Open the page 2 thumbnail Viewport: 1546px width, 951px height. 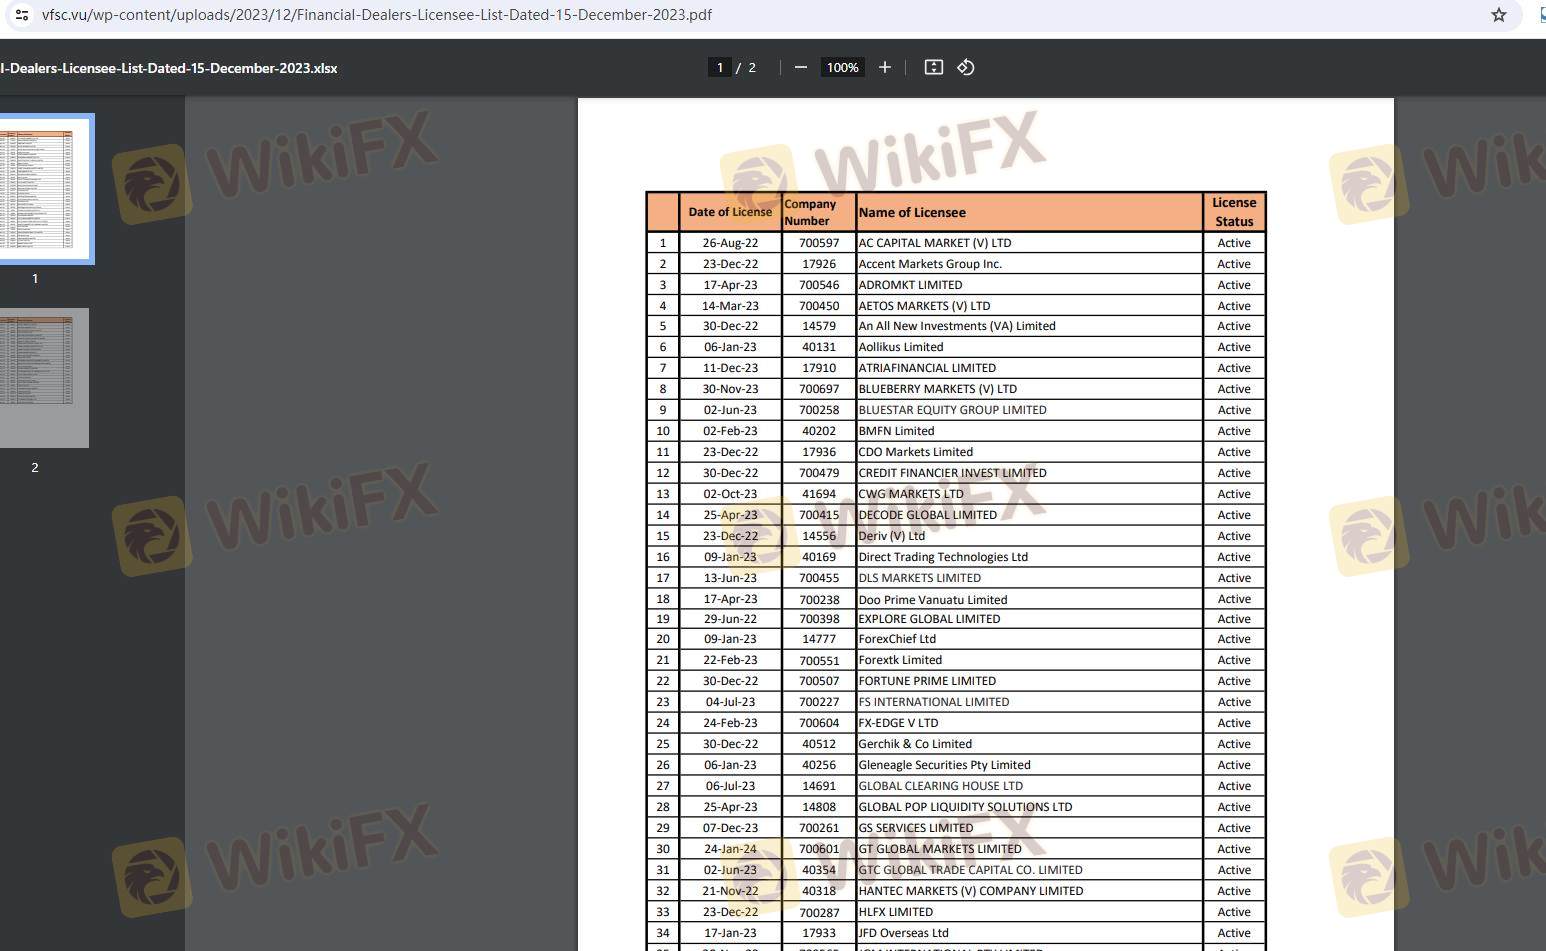click(42, 377)
